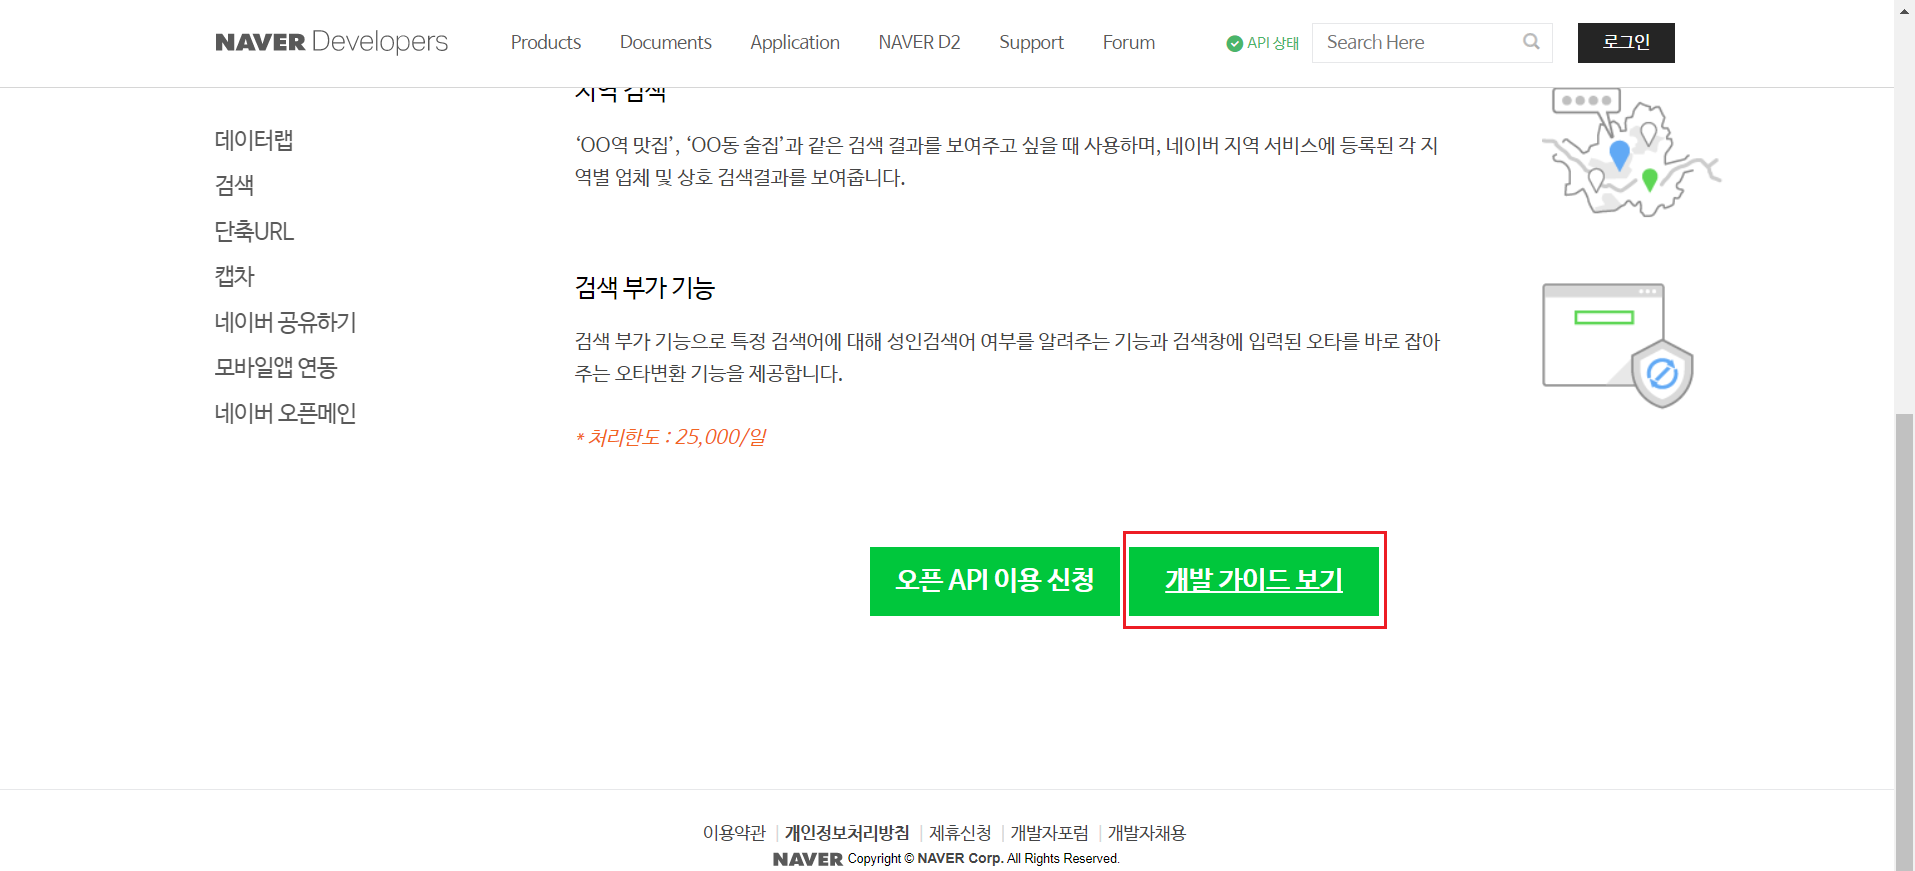1915x871 pixels.
Task: Click the API 상태 link
Action: tap(1273, 43)
